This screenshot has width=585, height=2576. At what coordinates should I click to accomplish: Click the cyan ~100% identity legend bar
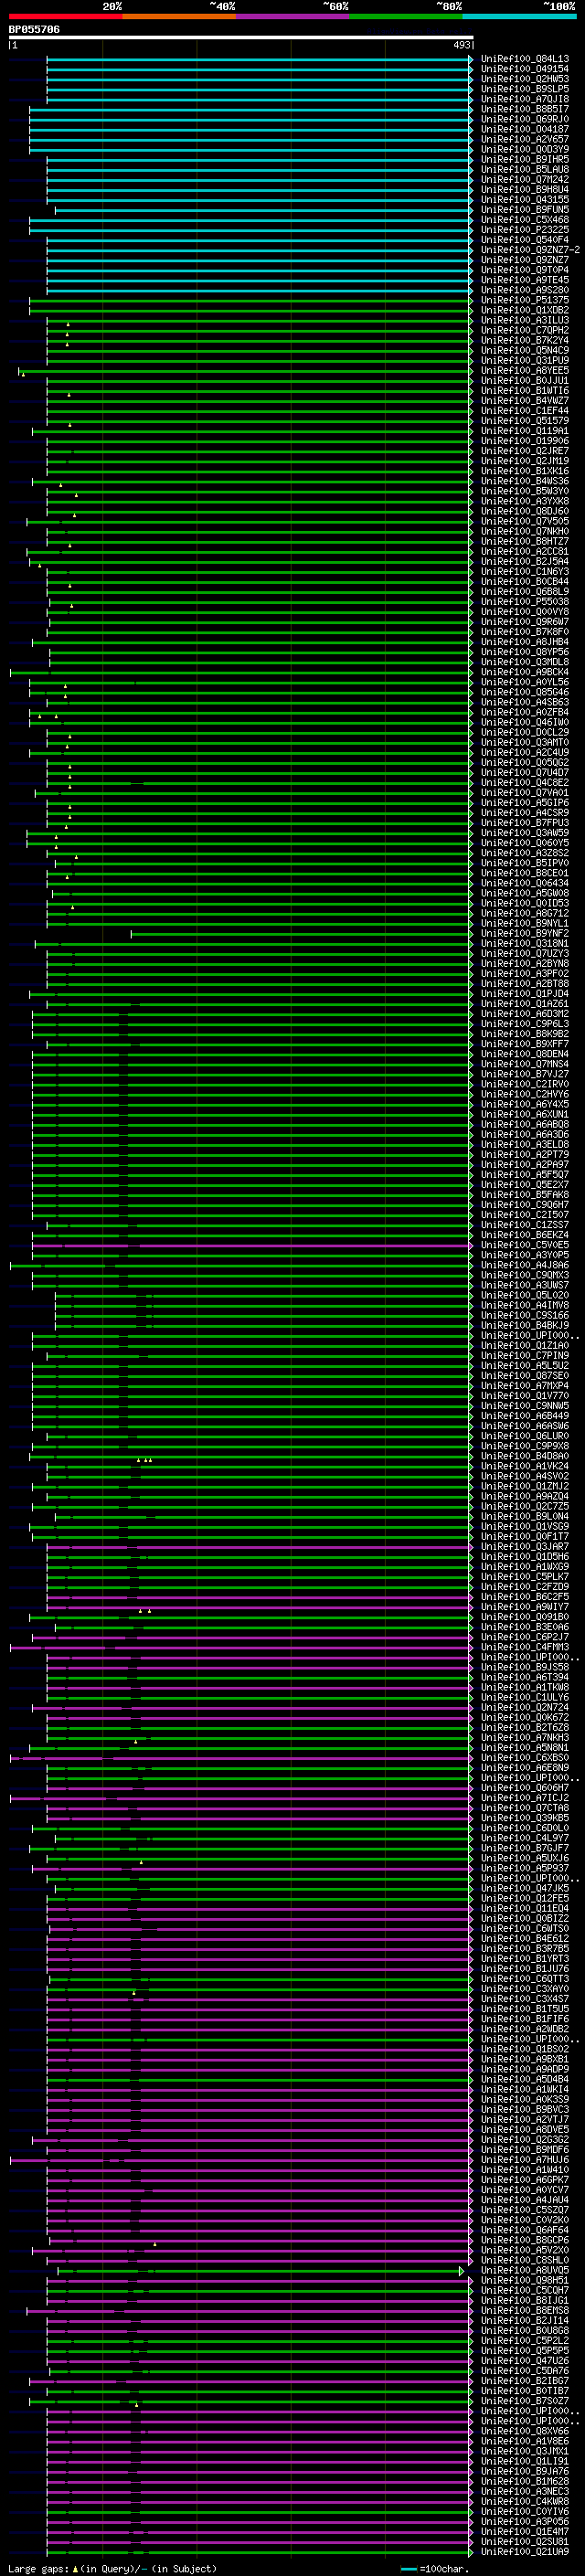pyautogui.click(x=519, y=16)
